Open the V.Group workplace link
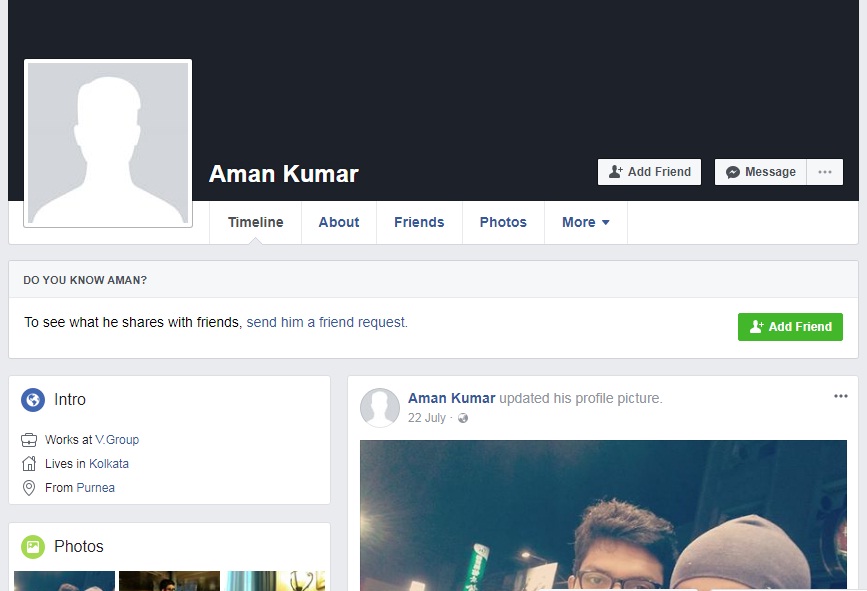 click(117, 440)
